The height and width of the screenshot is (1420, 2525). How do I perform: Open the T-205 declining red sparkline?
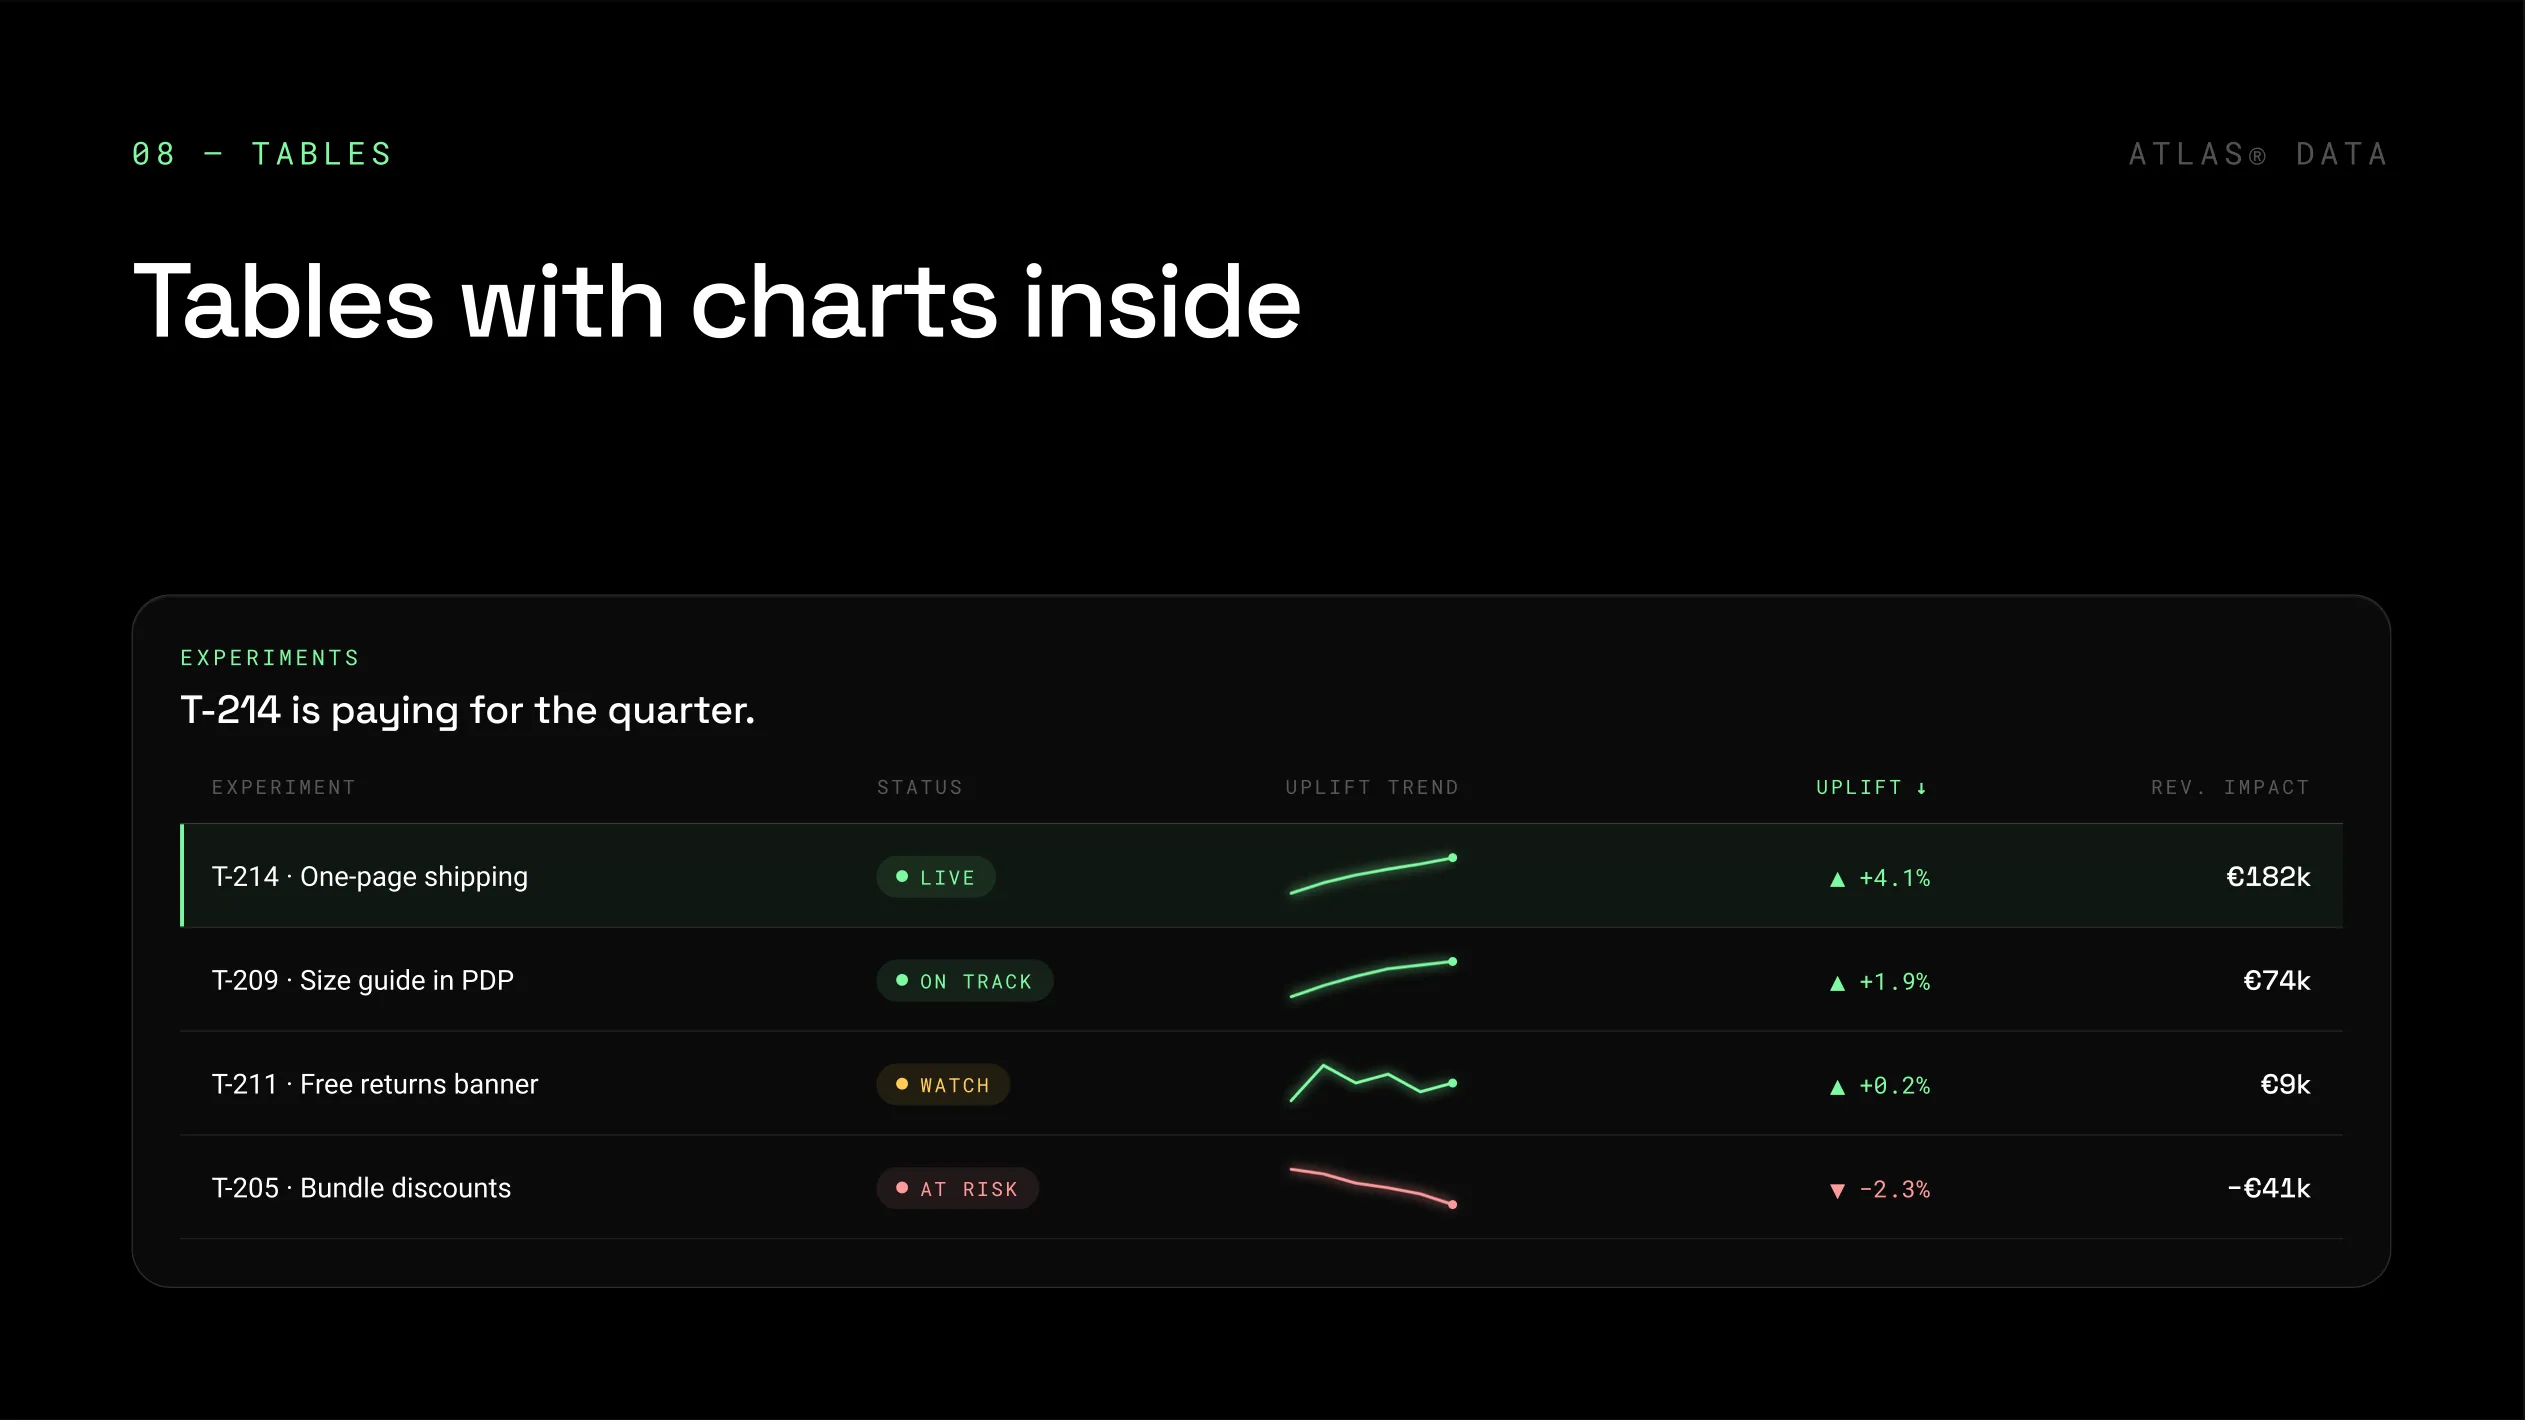1373,1187
